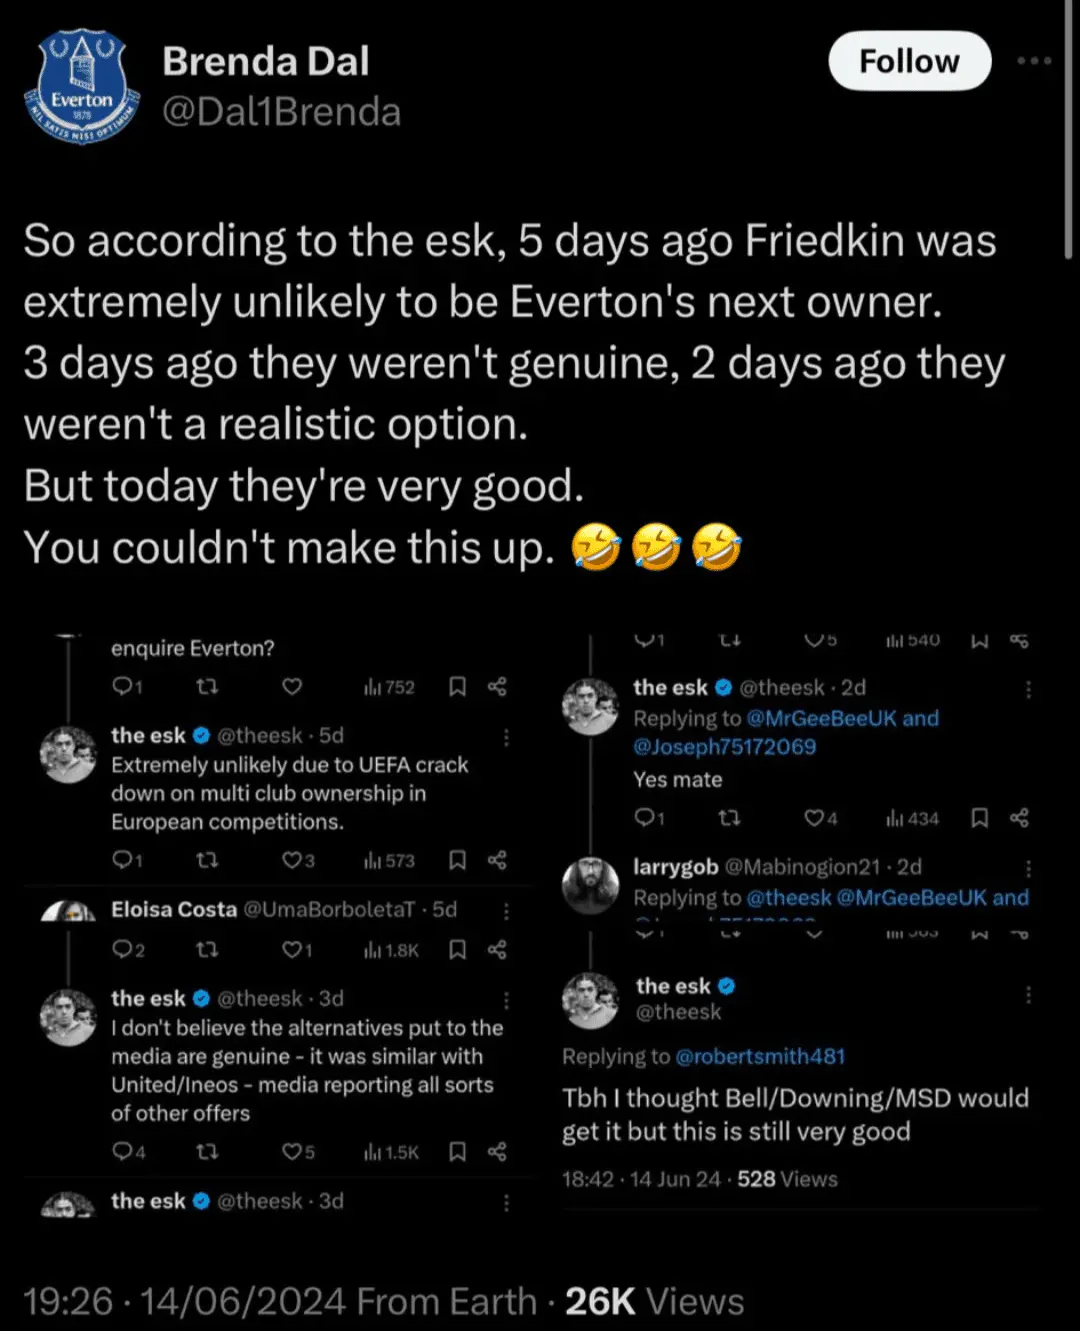
Task: Open the three-dot menu beside Follow
Action: click(1033, 61)
